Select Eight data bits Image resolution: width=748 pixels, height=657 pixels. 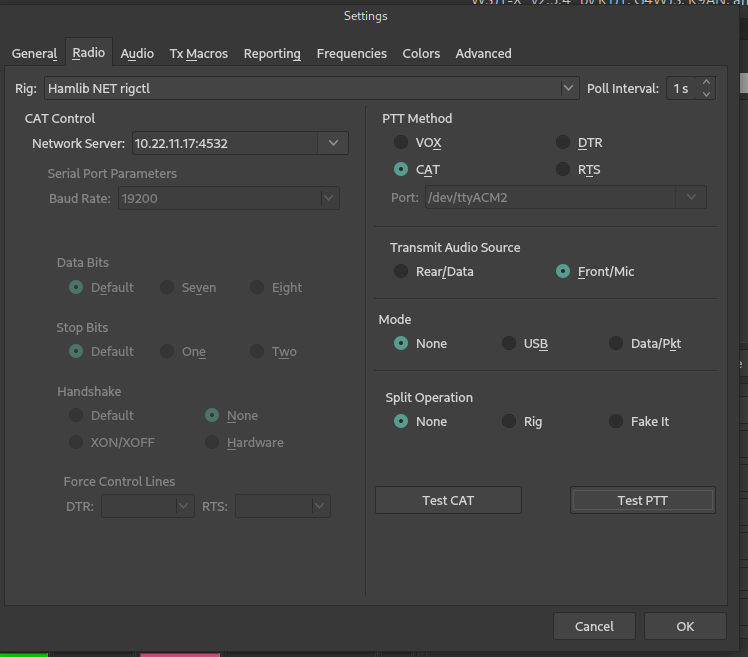pyautogui.click(x=276, y=287)
